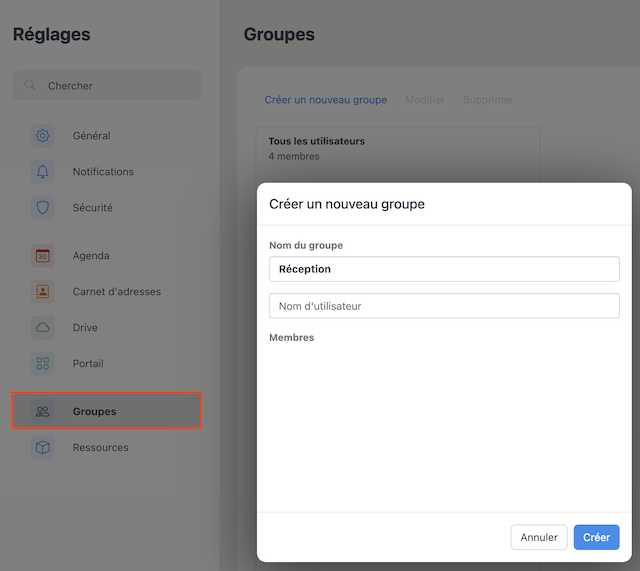The image size is (640, 571).
Task: Click the Nom d'utilisateur input field
Action: click(x=444, y=306)
